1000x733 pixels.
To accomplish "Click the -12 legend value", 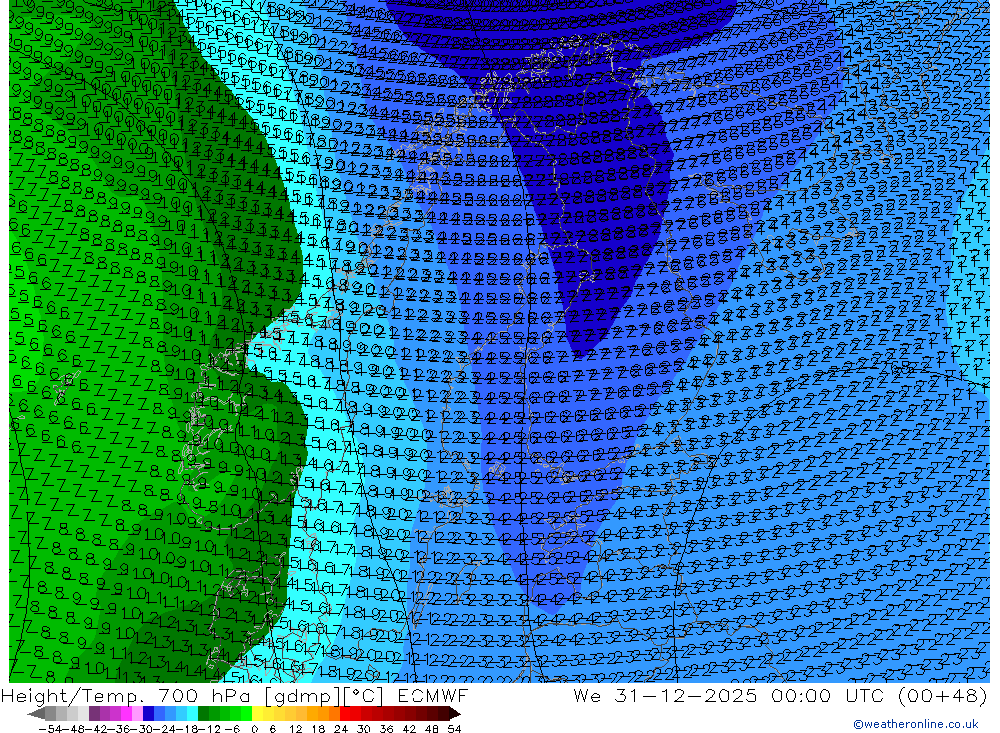I will pyautogui.click(x=209, y=729).
